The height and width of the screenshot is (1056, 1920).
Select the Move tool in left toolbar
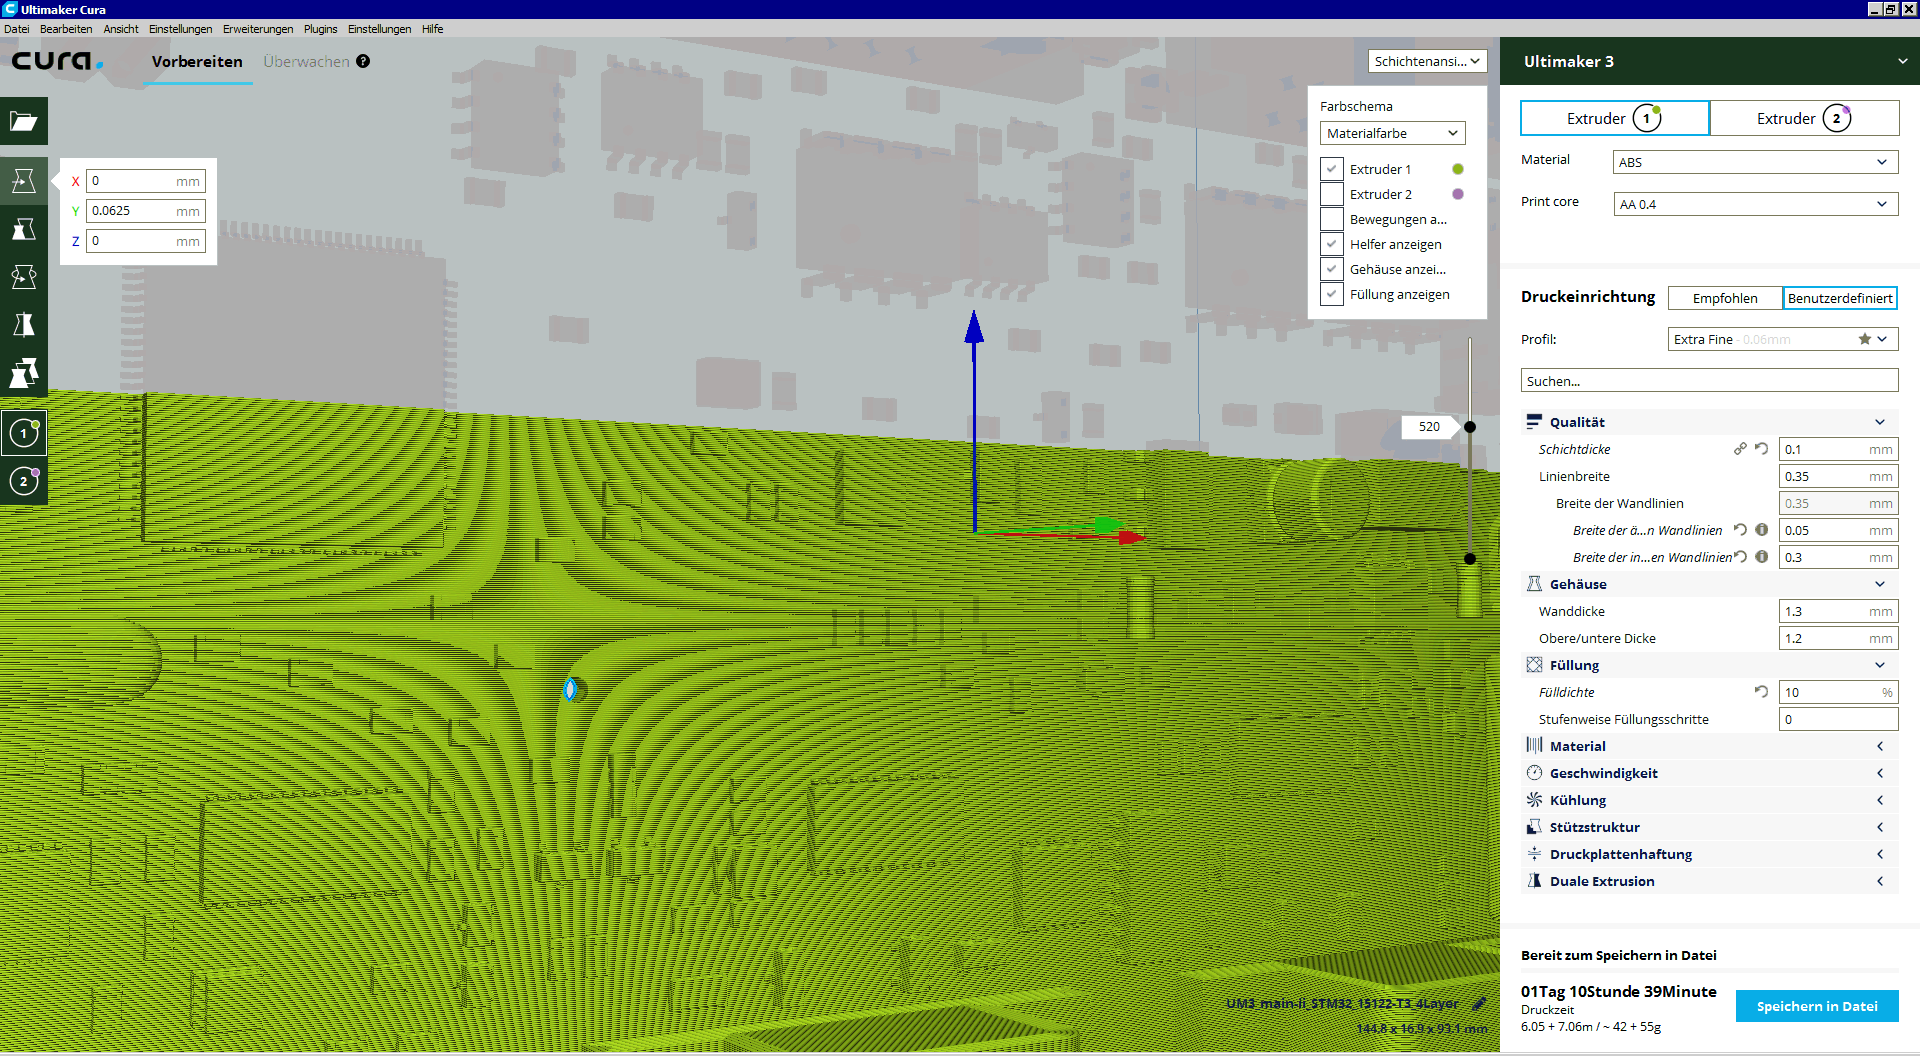[x=24, y=181]
